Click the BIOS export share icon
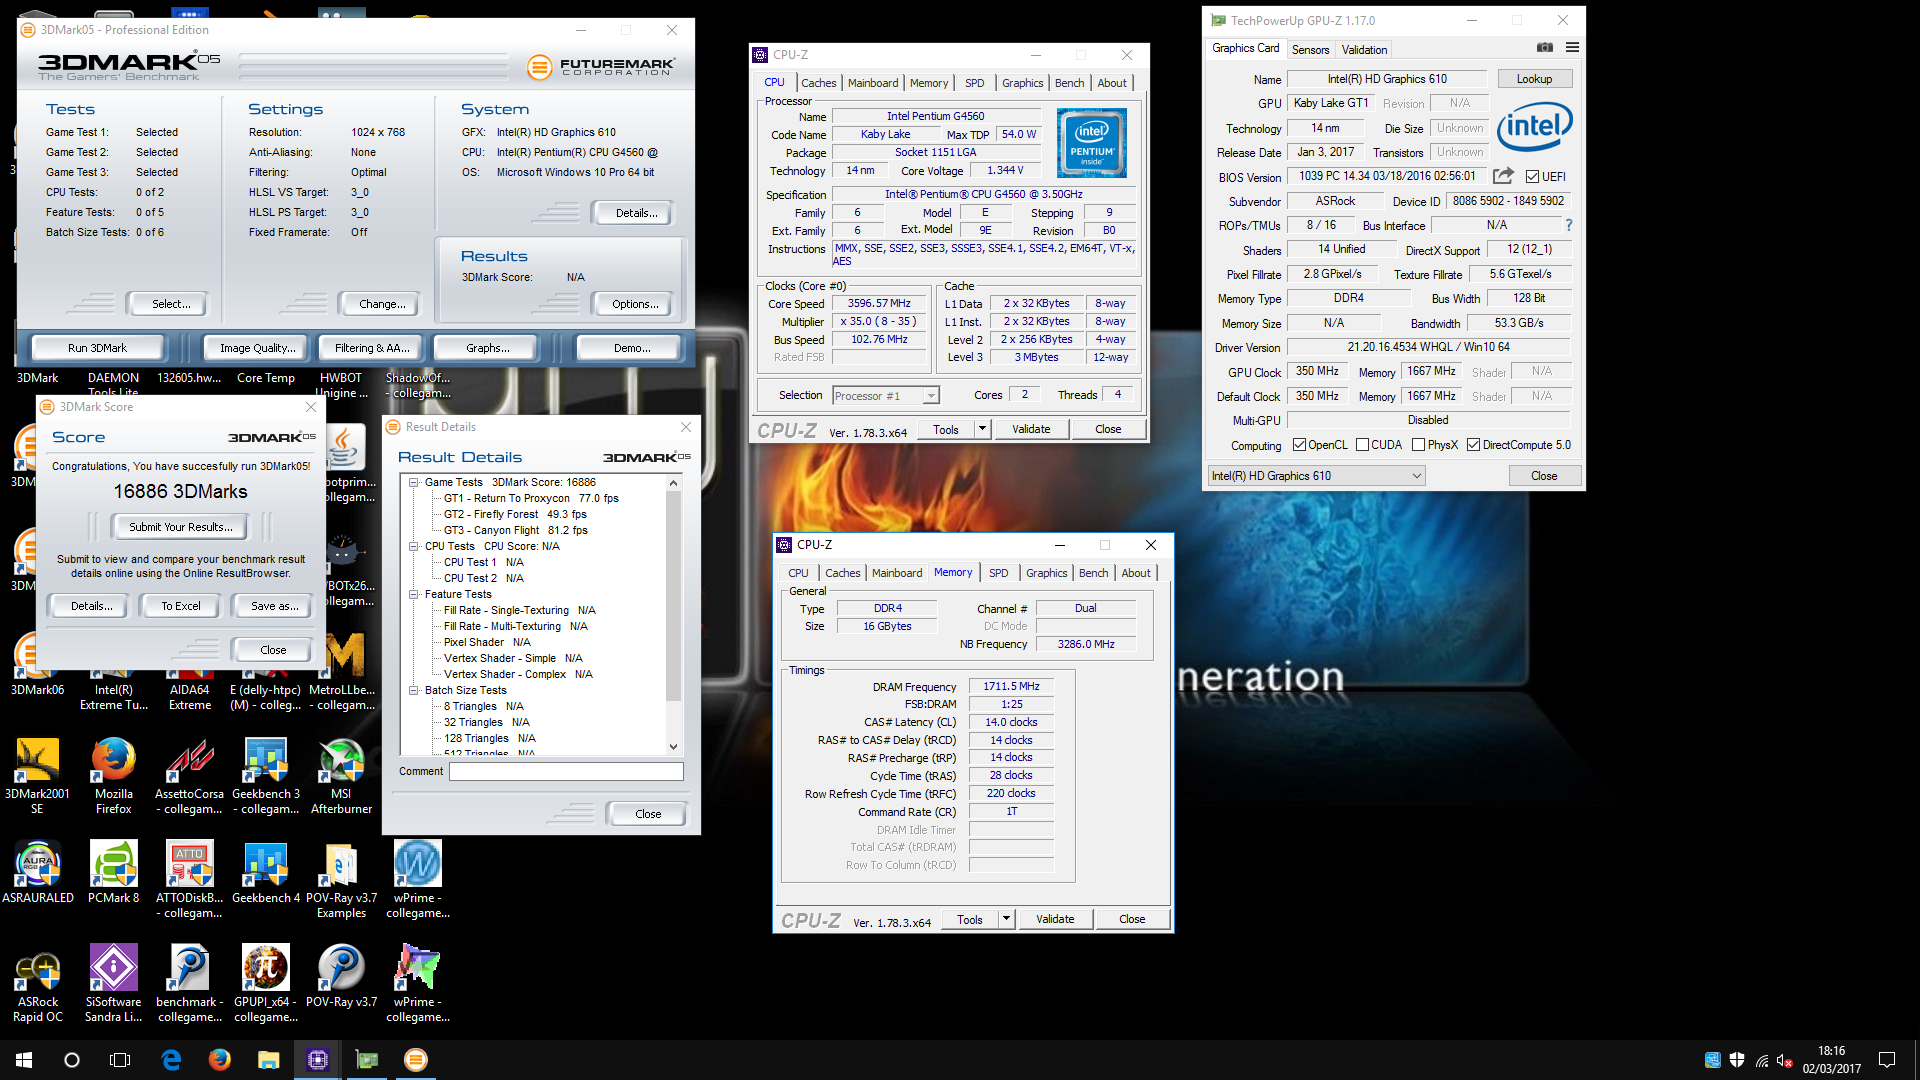The width and height of the screenshot is (1920, 1080). (x=1502, y=176)
